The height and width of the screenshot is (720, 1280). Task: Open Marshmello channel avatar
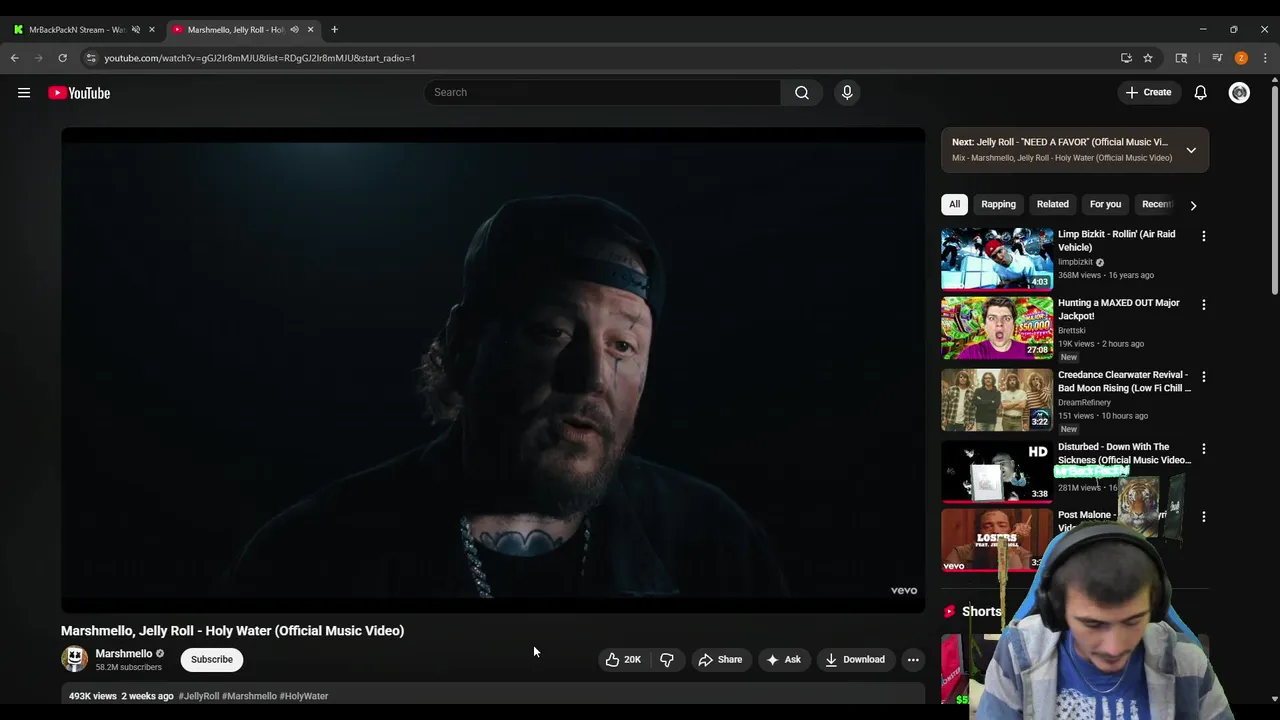pos(75,659)
